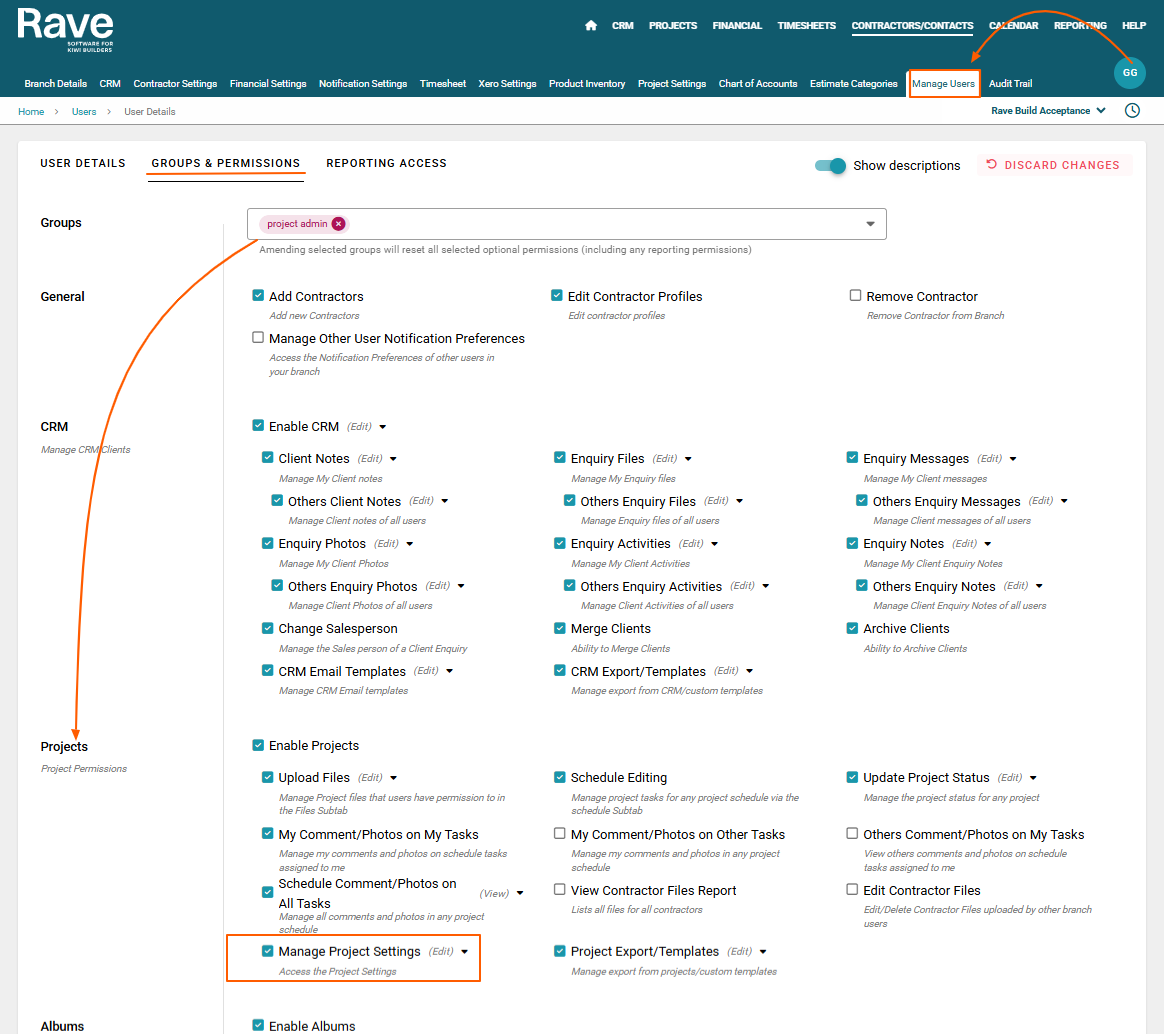Open Xero Settings tab
Screen dimensions: 1164x1034
507,84
